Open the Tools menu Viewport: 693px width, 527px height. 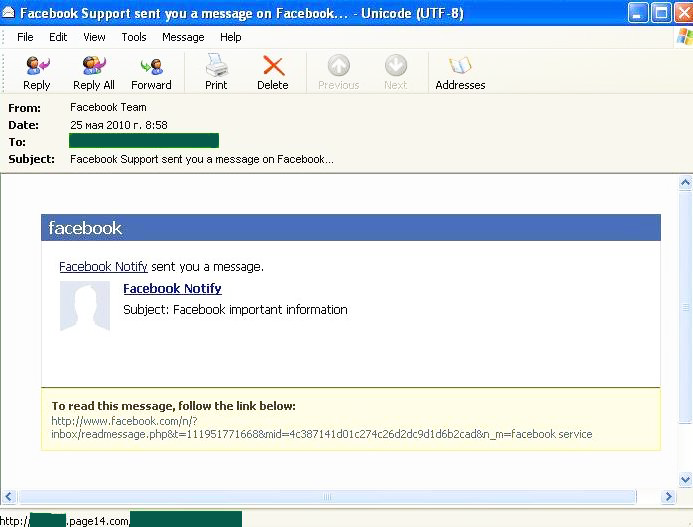134,37
